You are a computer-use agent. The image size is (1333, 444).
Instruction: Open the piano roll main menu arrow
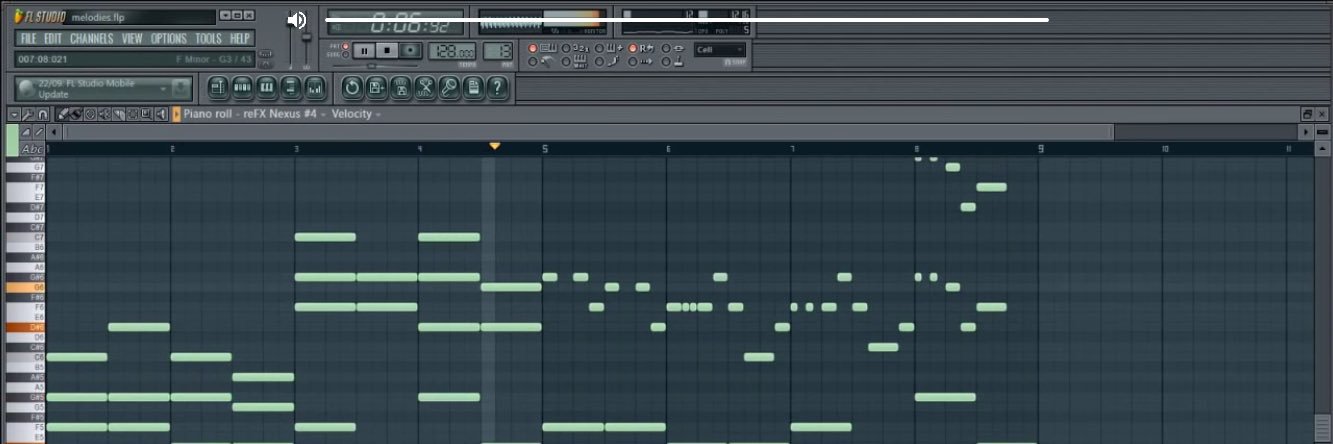14,114
